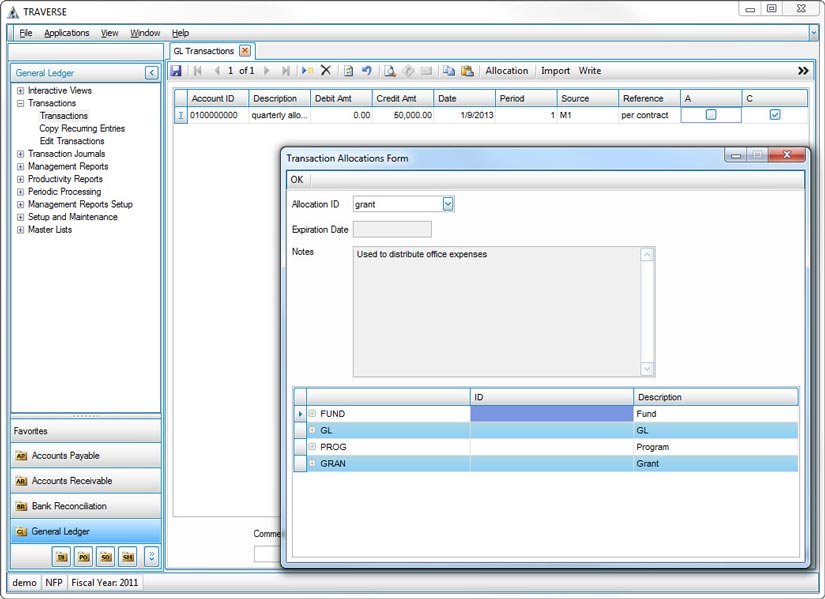Click the Write toolbar button
The image size is (825, 599).
(x=590, y=71)
